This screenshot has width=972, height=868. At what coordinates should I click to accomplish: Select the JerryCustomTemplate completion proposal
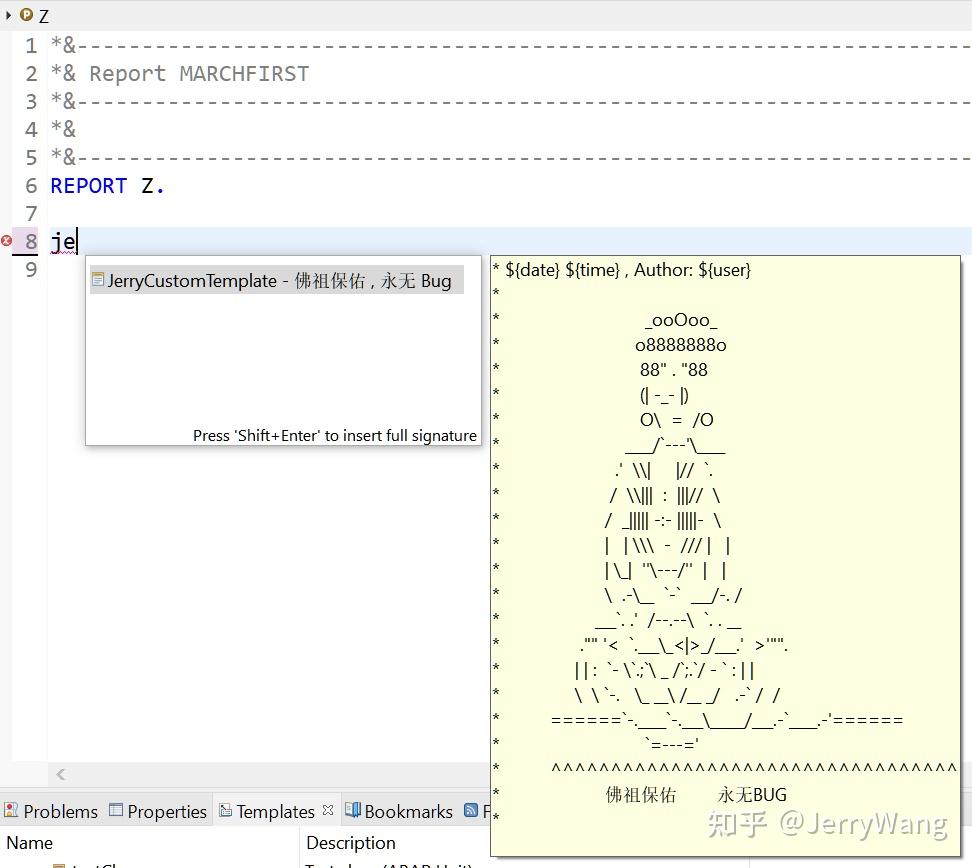click(x=270, y=280)
